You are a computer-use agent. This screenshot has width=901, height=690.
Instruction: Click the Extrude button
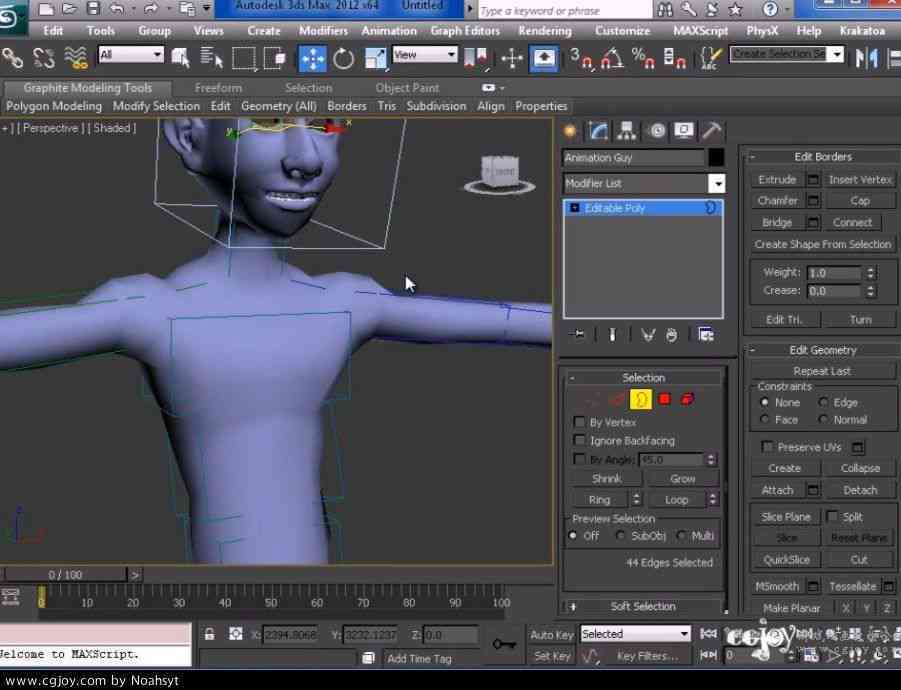coord(777,179)
